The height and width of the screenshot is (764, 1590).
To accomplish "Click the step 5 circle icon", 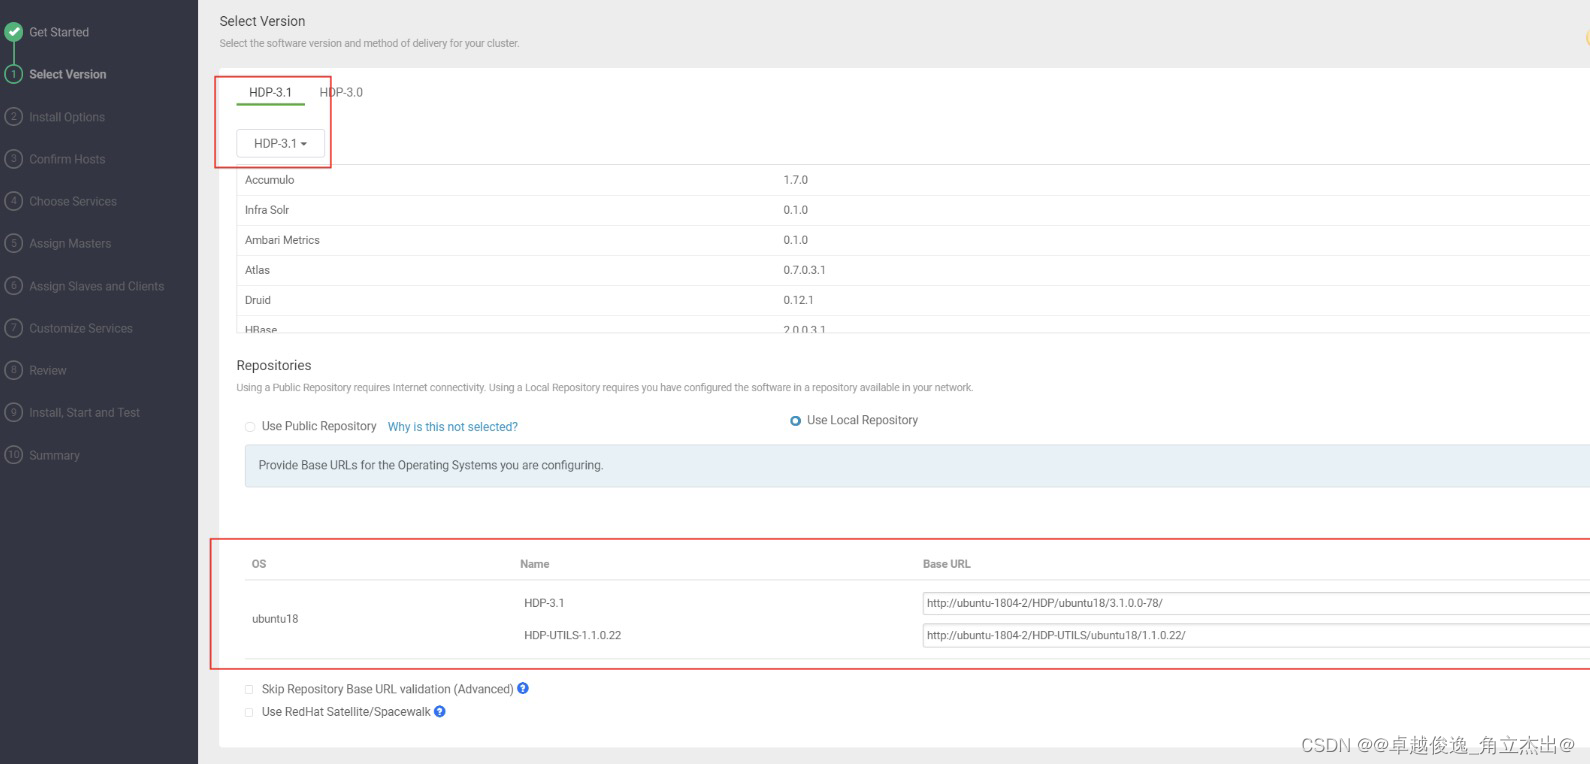I will point(14,243).
